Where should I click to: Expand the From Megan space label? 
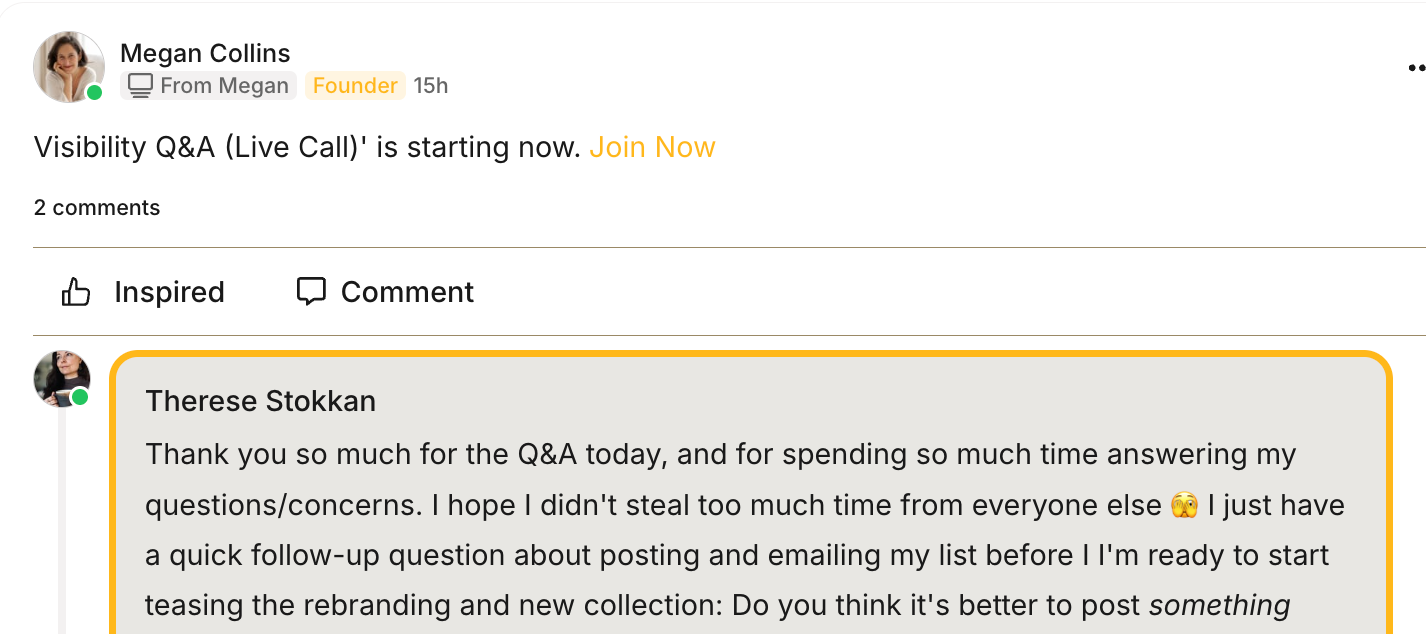point(208,85)
